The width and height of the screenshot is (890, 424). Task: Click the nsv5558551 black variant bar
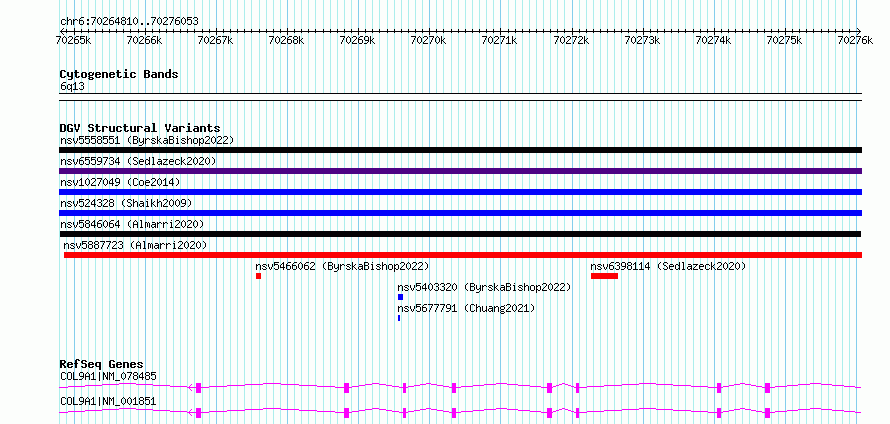pos(460,150)
